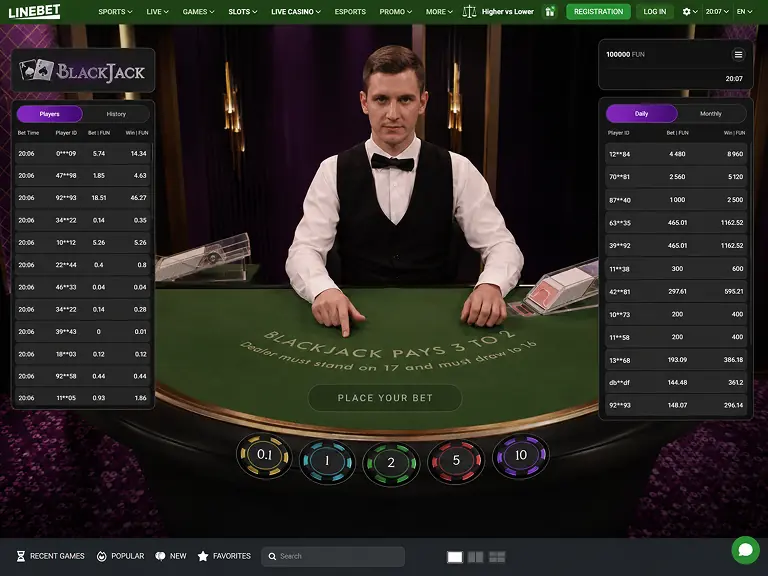Expand the Games dropdown
This screenshot has width=768, height=576.
click(x=198, y=11)
